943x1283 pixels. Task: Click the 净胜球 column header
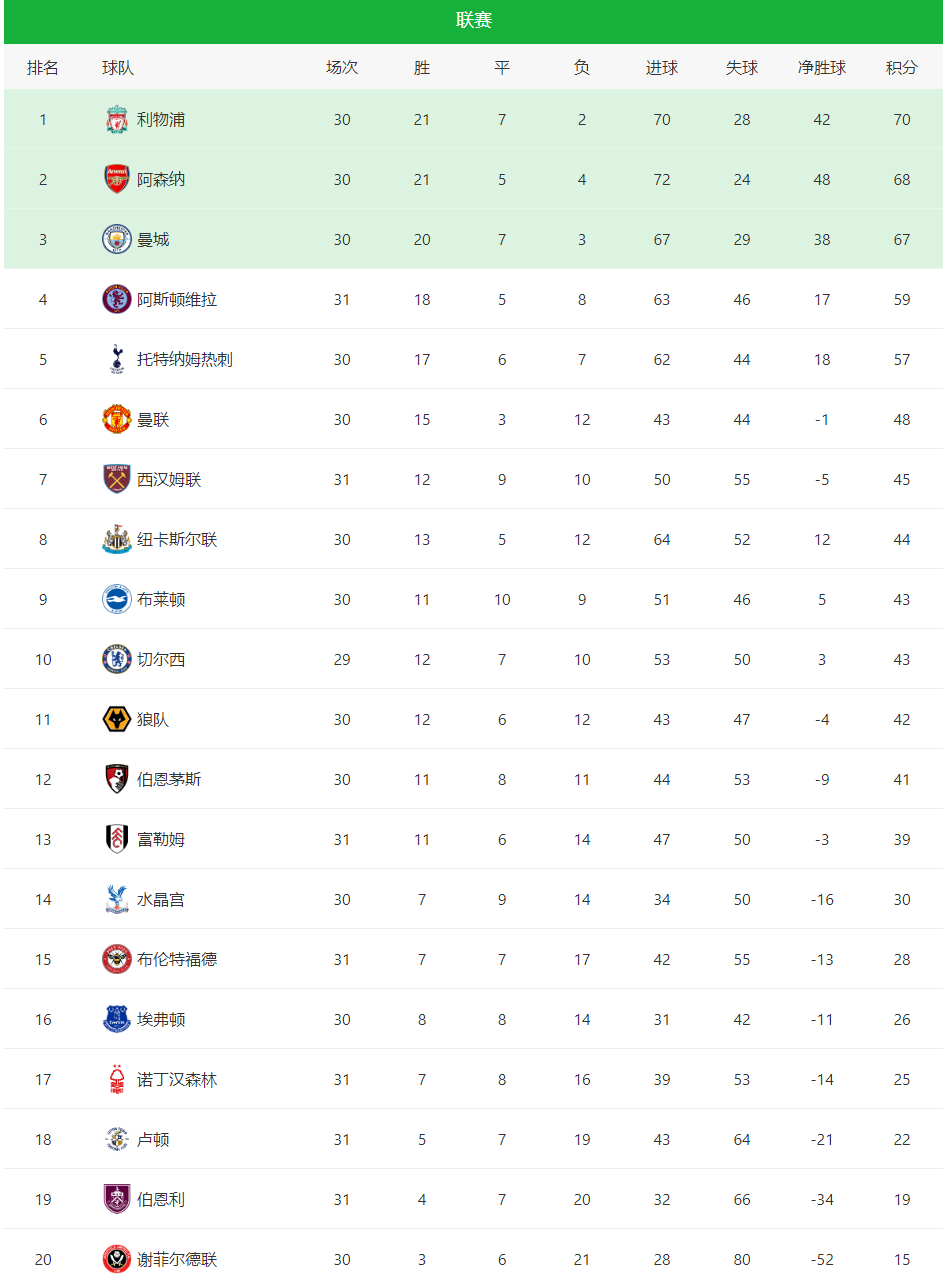pyautogui.click(x=821, y=68)
